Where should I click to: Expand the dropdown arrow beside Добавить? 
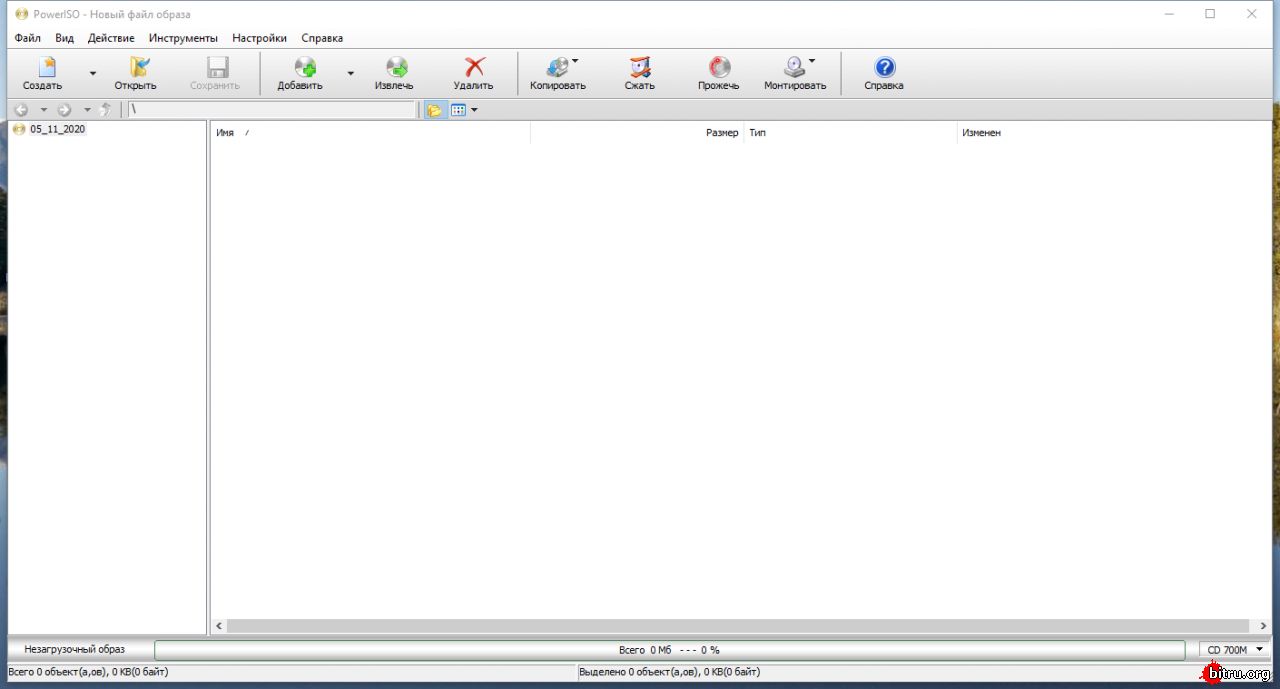350,73
